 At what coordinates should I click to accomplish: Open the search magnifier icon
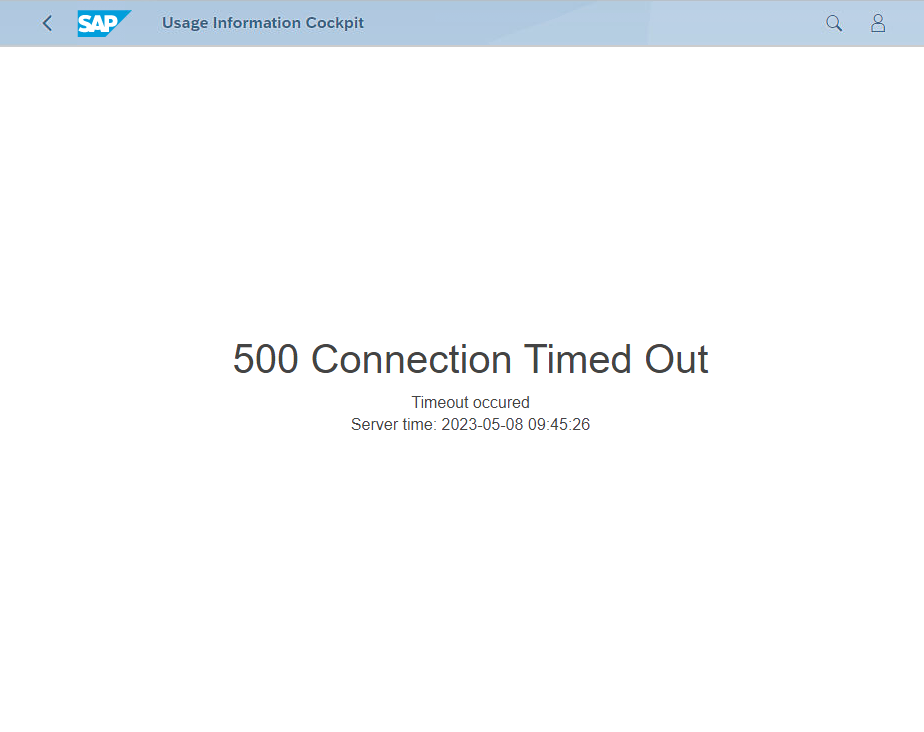(834, 24)
